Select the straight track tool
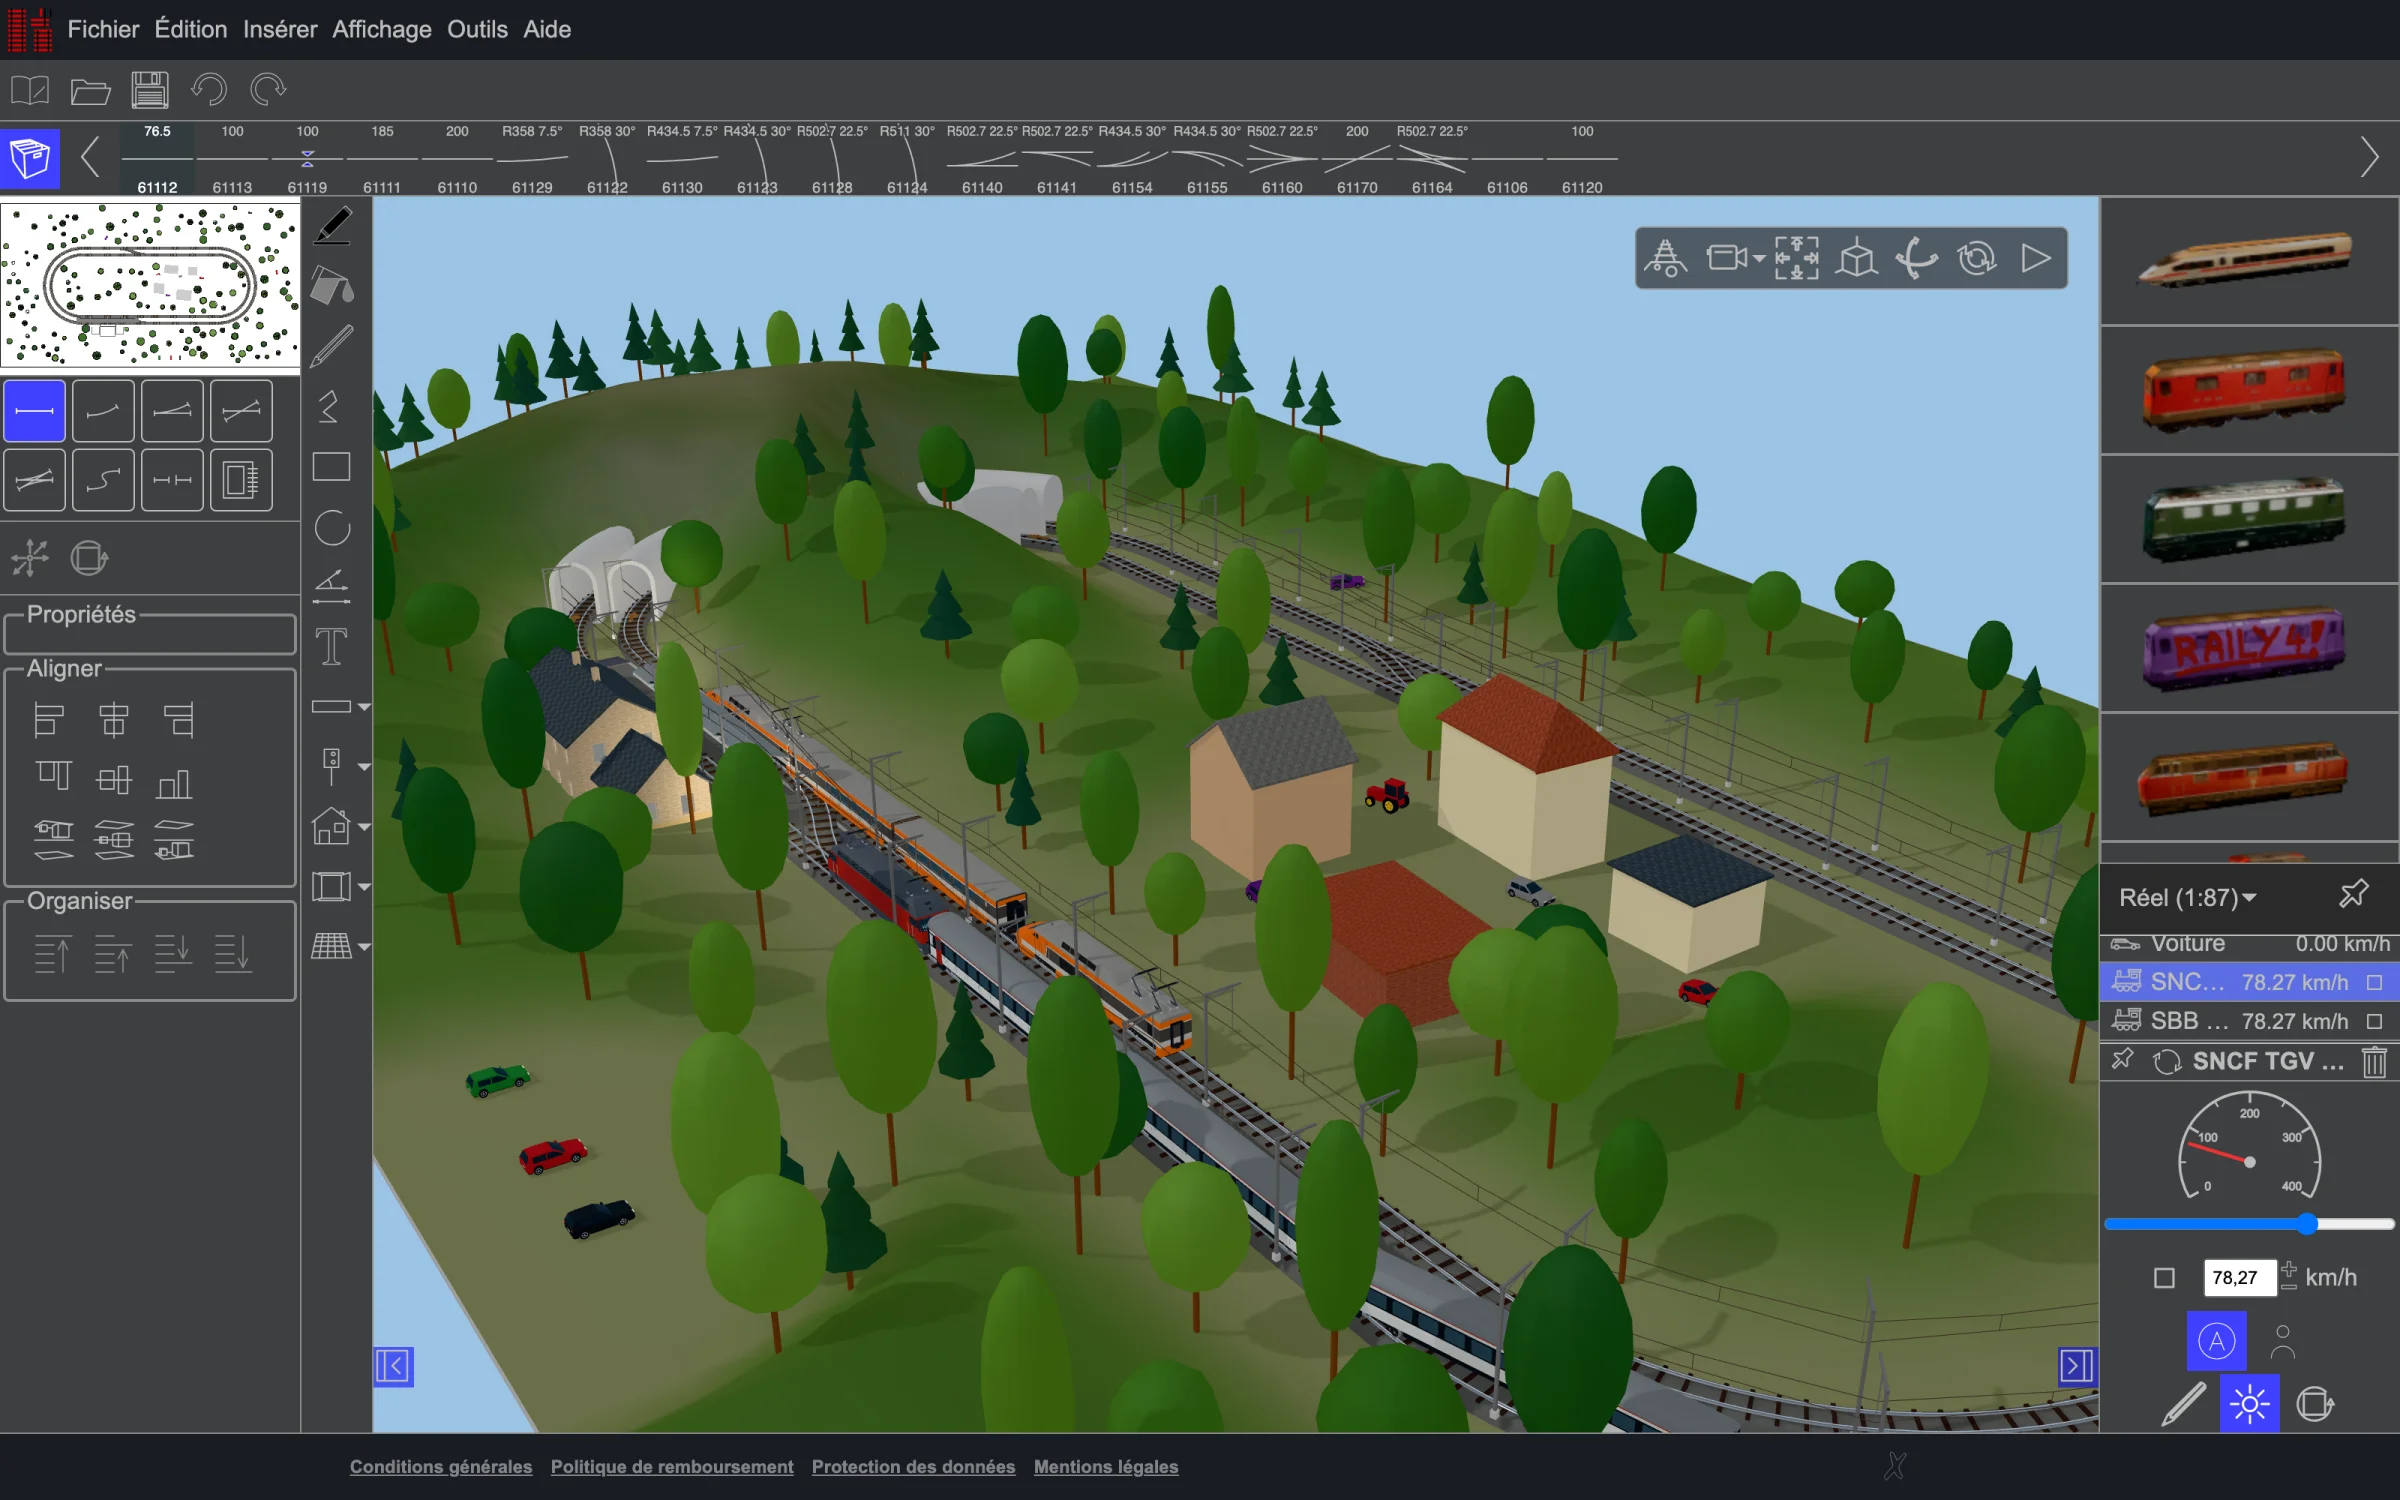This screenshot has height=1500, width=2400. click(34, 411)
